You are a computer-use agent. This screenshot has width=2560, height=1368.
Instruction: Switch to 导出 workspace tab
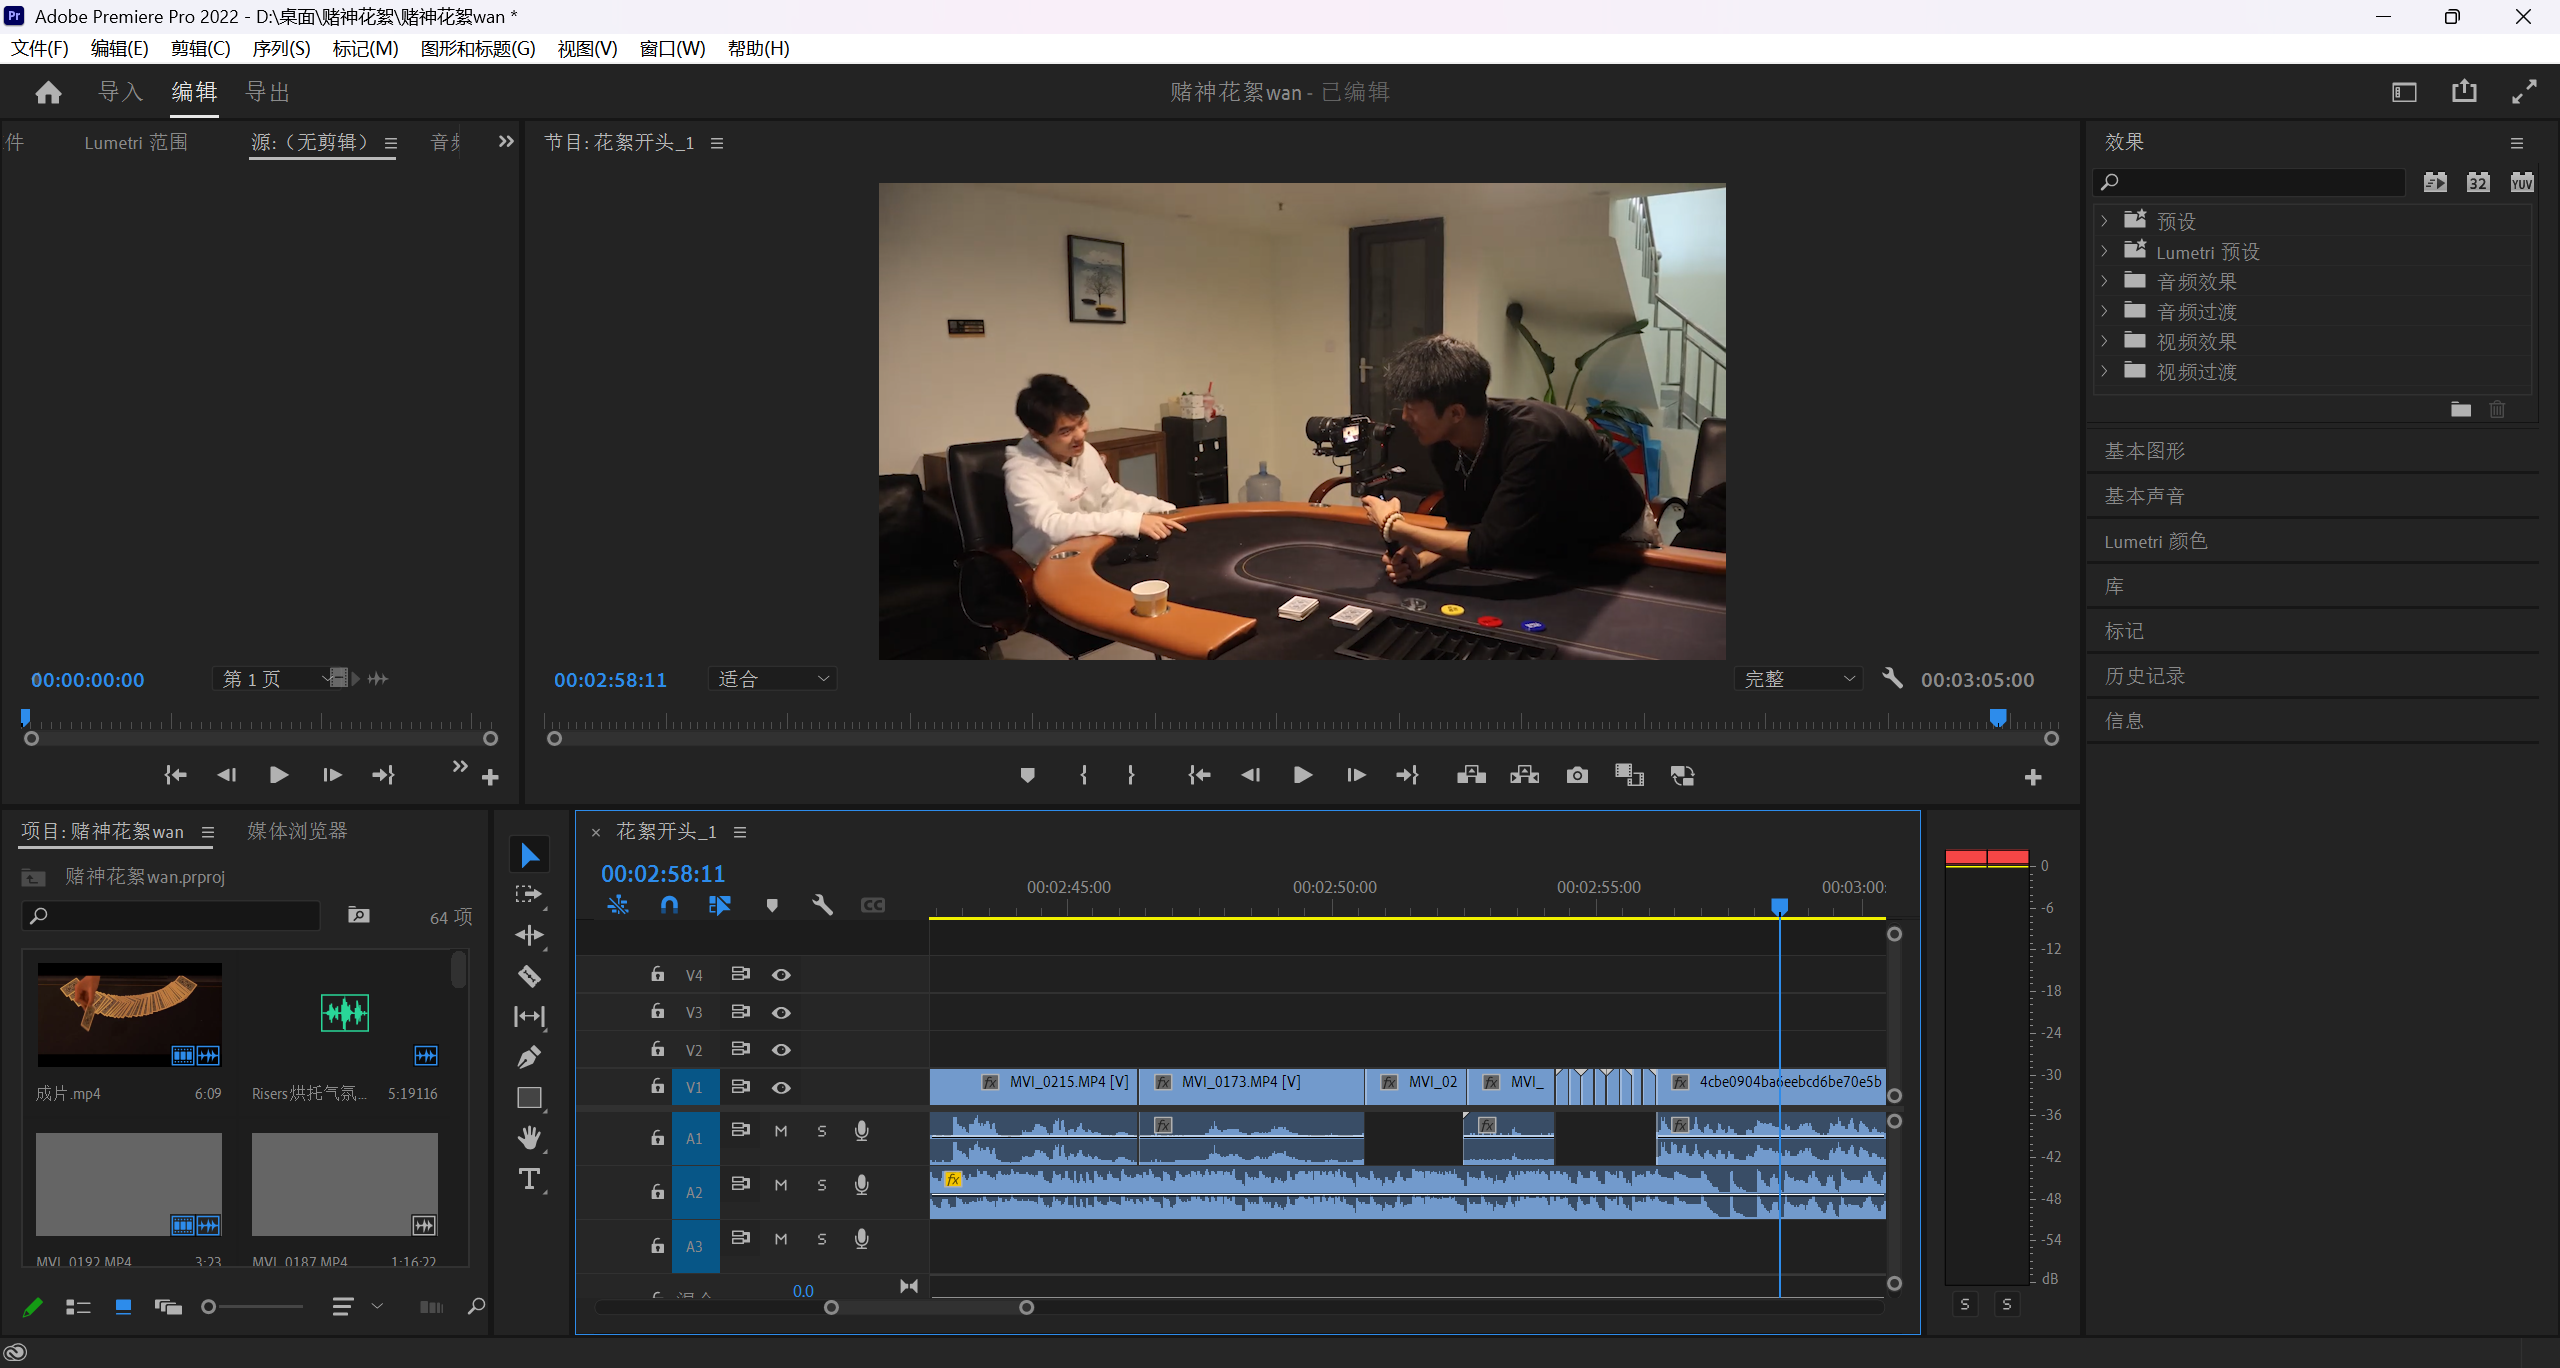pos(268,92)
